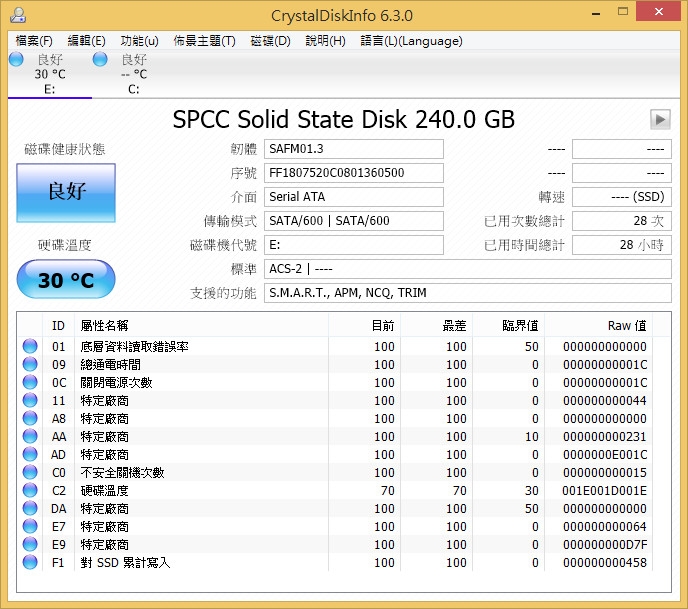The image size is (688, 609).
Task: Click status icon of attribute 09 row
Action: pyautogui.click(x=30, y=364)
